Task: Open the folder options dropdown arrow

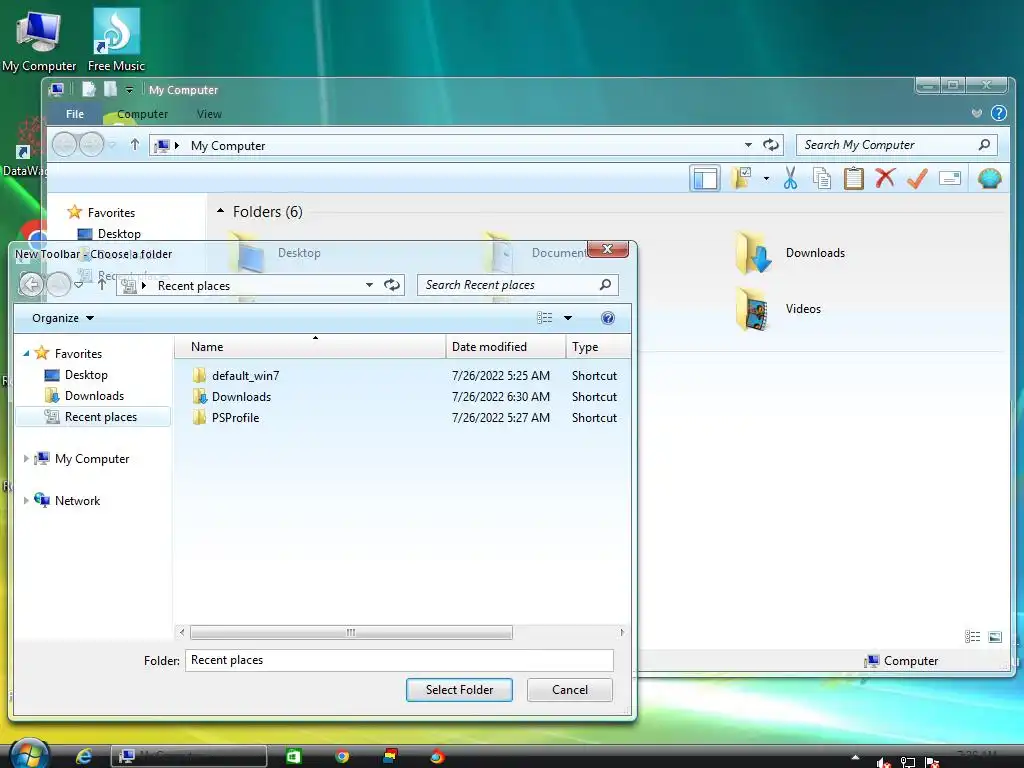Action: click(766, 178)
